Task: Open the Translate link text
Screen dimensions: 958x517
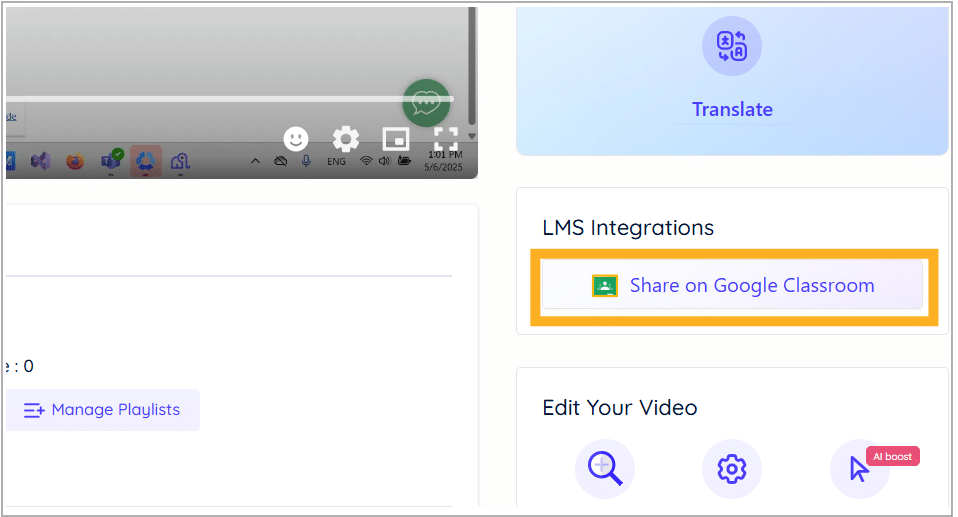Action: 732,109
